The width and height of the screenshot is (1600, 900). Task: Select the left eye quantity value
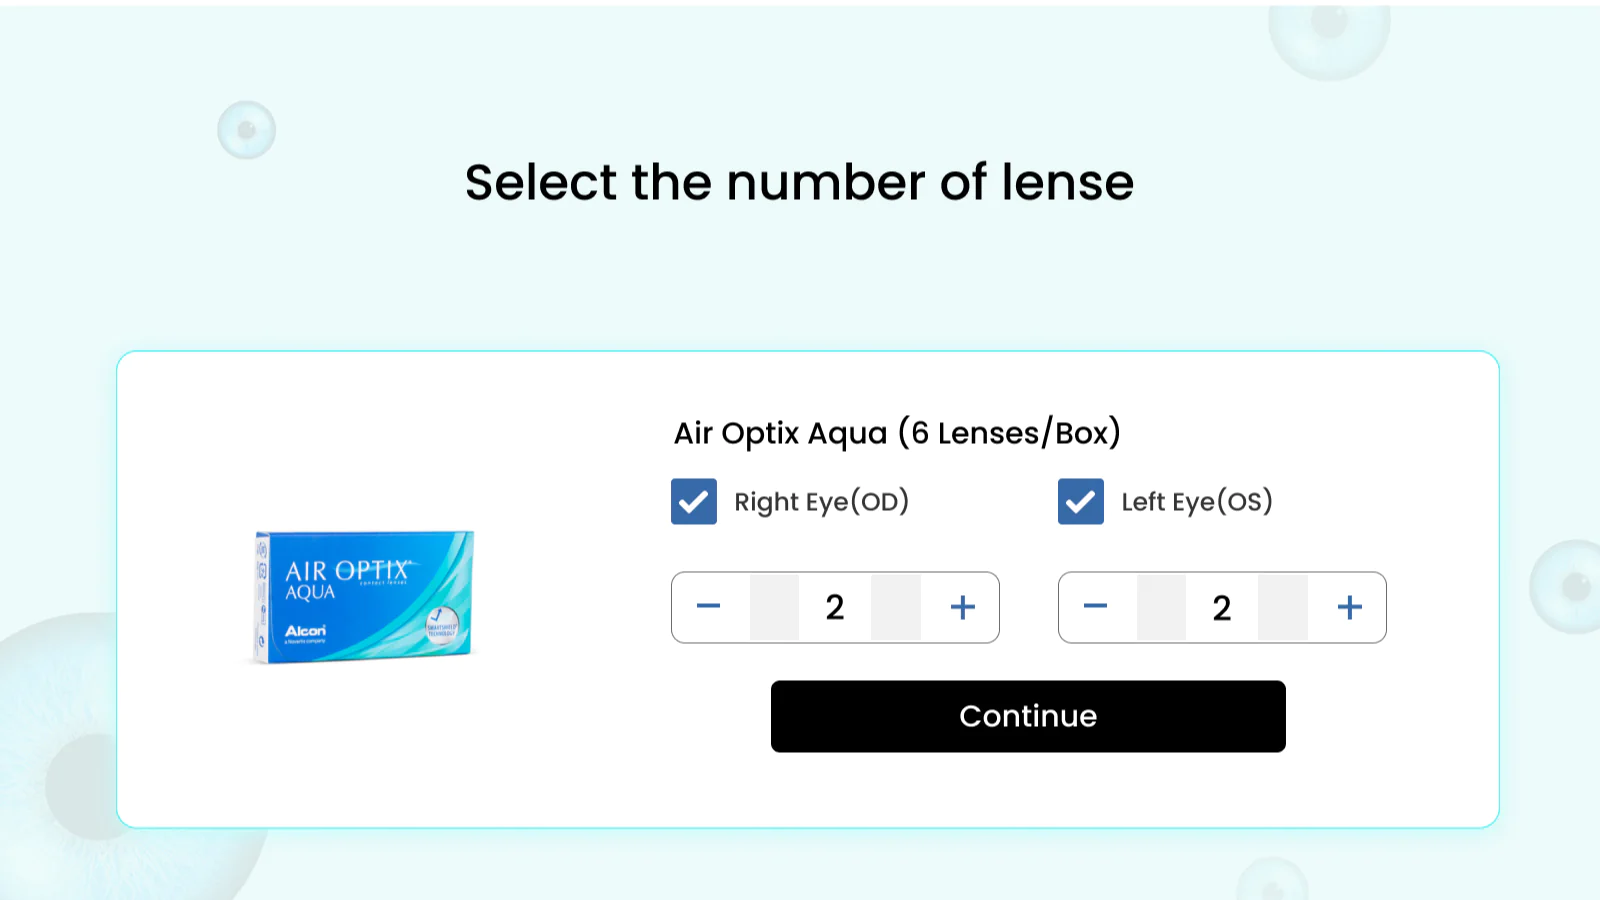click(x=1221, y=607)
